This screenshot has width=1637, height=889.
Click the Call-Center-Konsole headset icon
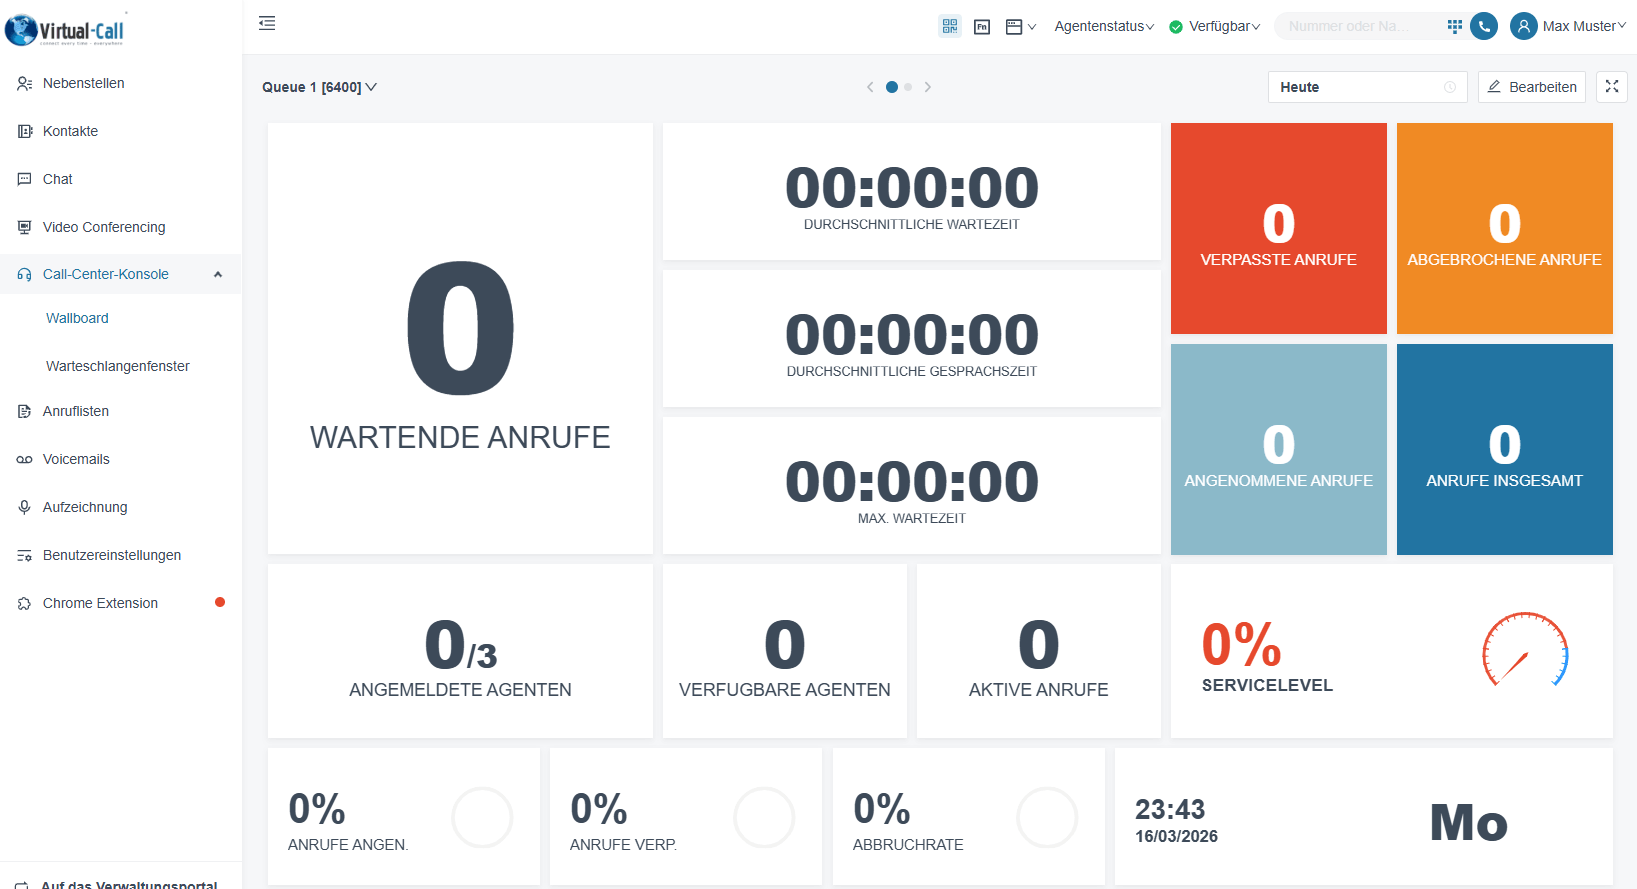click(24, 274)
